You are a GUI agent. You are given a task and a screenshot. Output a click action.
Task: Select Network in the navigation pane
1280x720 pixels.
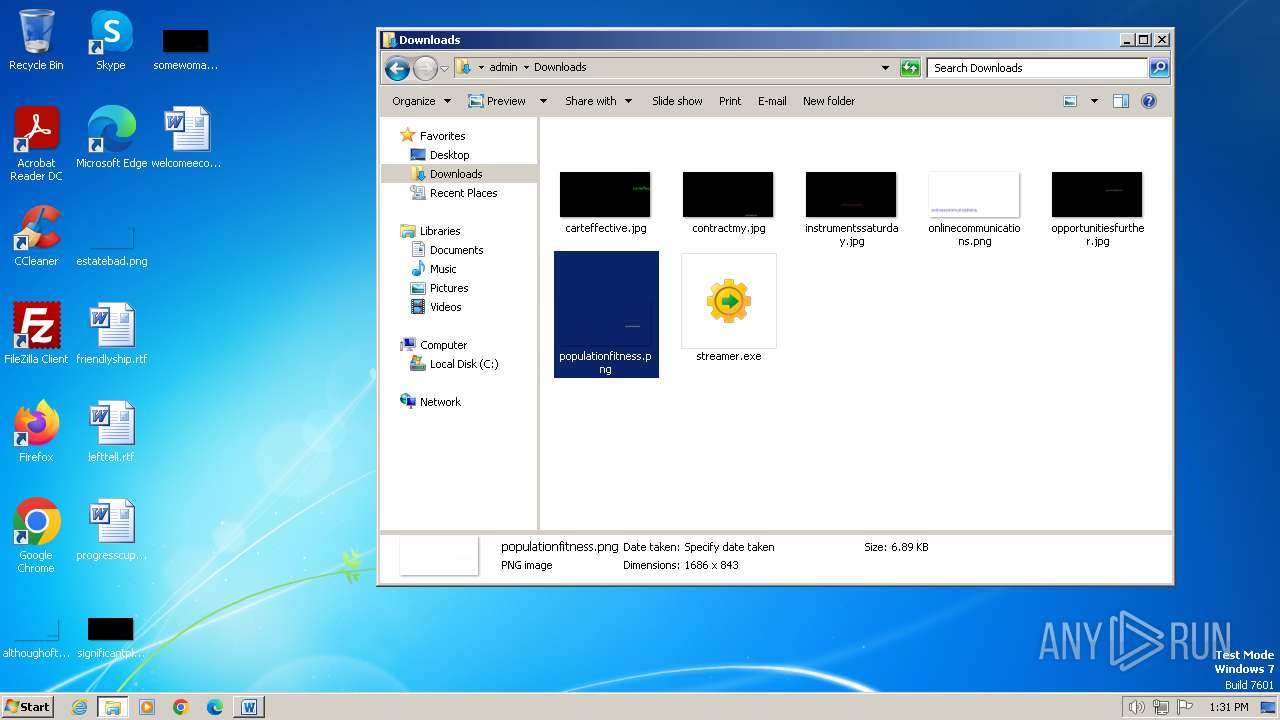pyautogui.click(x=440, y=402)
